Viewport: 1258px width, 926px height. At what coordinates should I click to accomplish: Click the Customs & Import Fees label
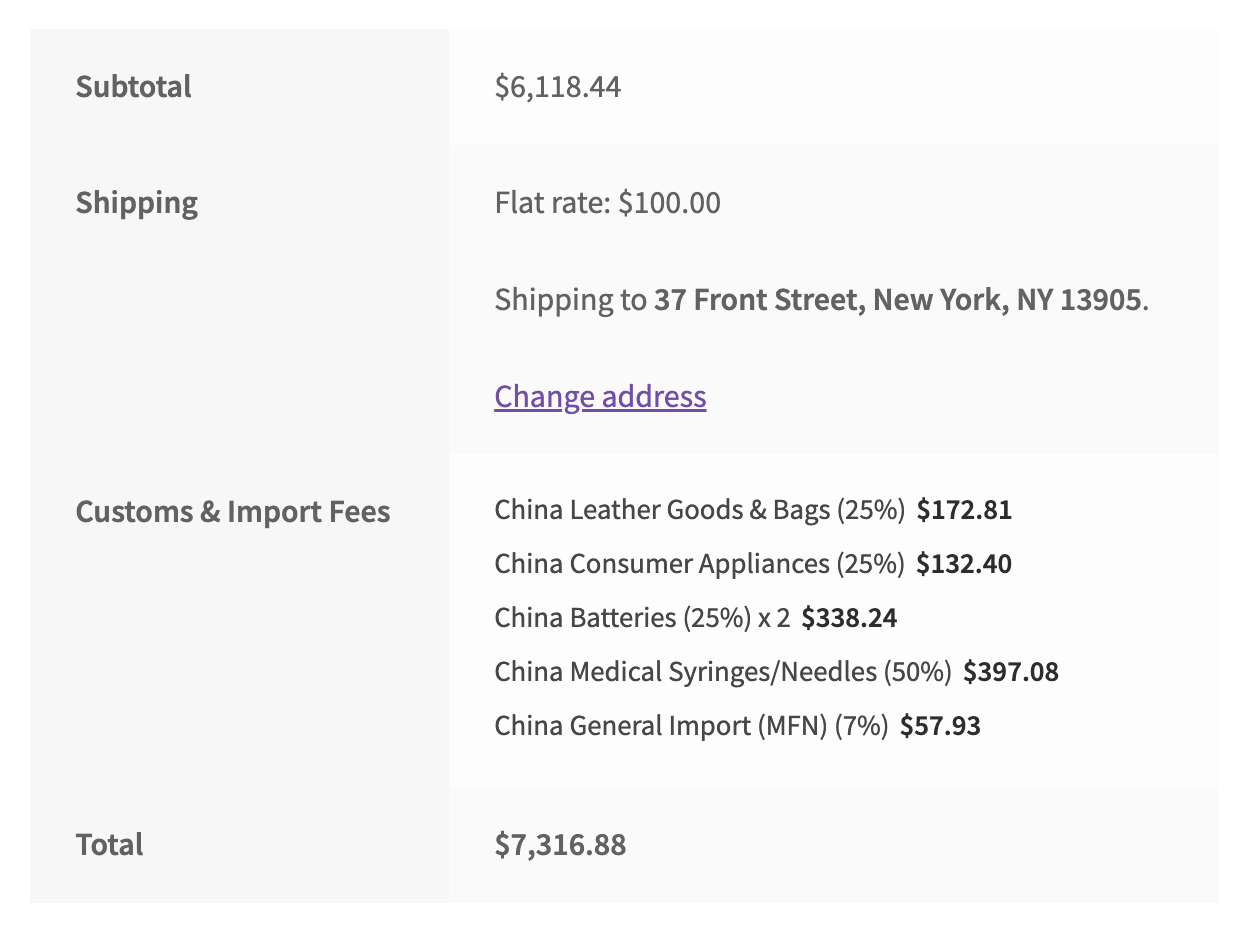(x=233, y=512)
